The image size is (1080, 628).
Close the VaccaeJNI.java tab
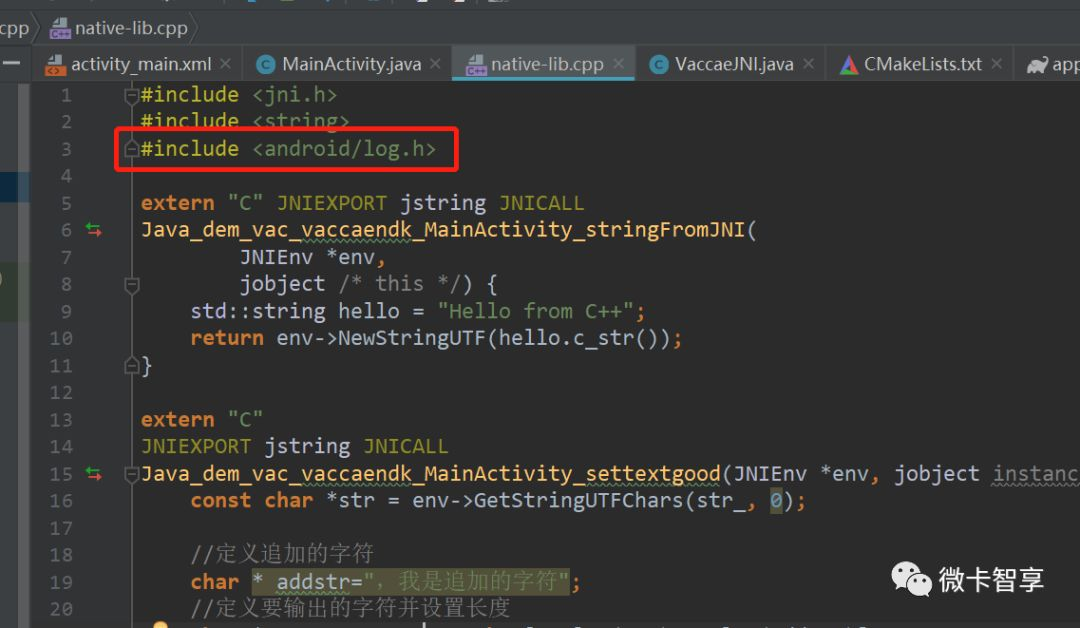click(808, 64)
